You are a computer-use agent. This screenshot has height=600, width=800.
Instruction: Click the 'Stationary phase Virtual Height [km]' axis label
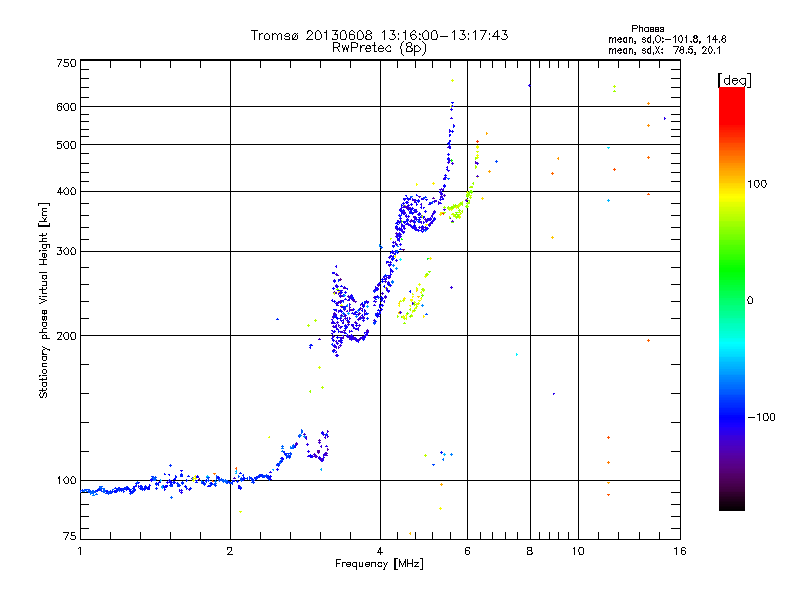point(44,301)
